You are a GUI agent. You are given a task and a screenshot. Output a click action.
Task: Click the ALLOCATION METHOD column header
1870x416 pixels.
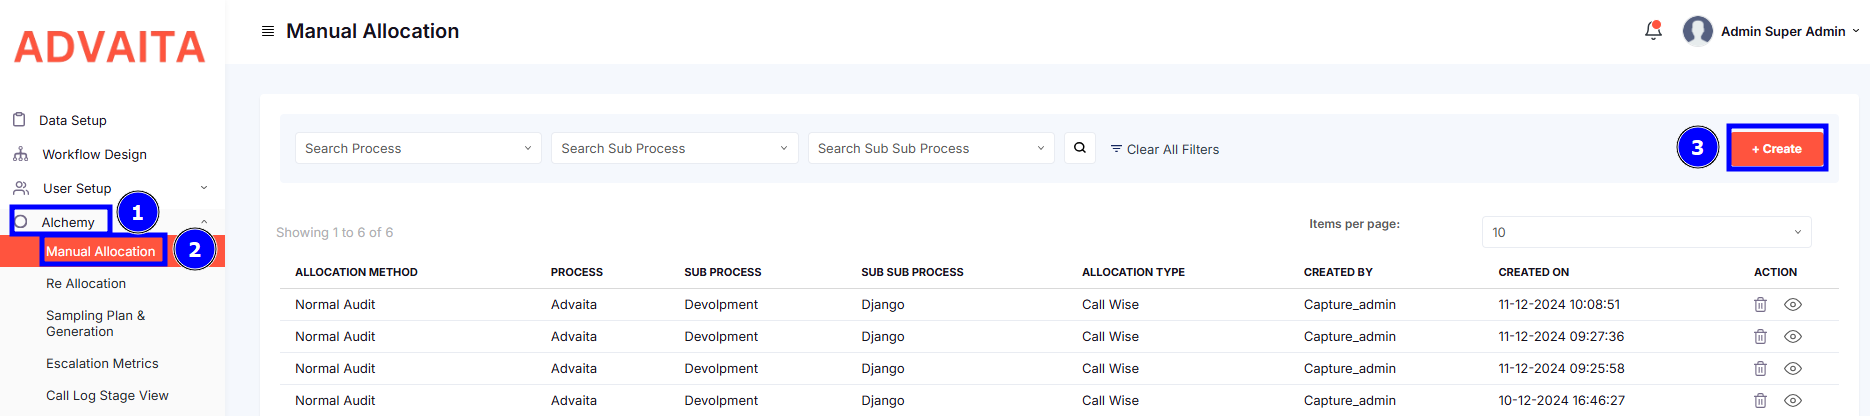coord(356,272)
